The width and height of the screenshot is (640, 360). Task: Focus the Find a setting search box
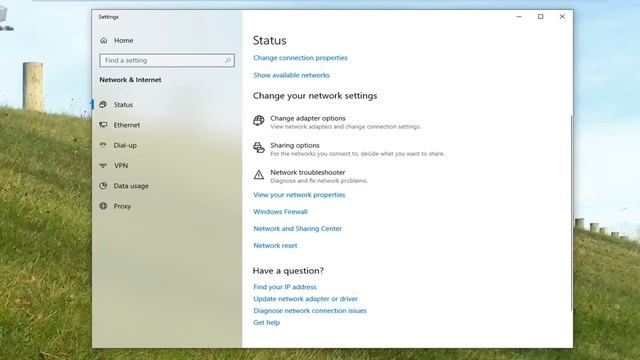click(167, 60)
